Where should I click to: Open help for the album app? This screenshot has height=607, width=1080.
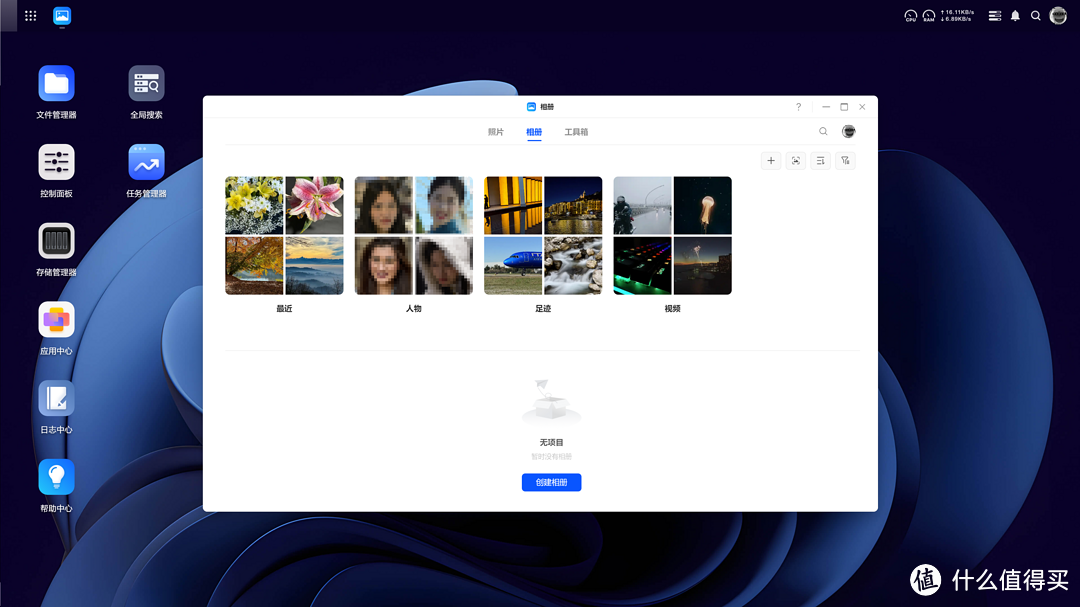click(798, 107)
